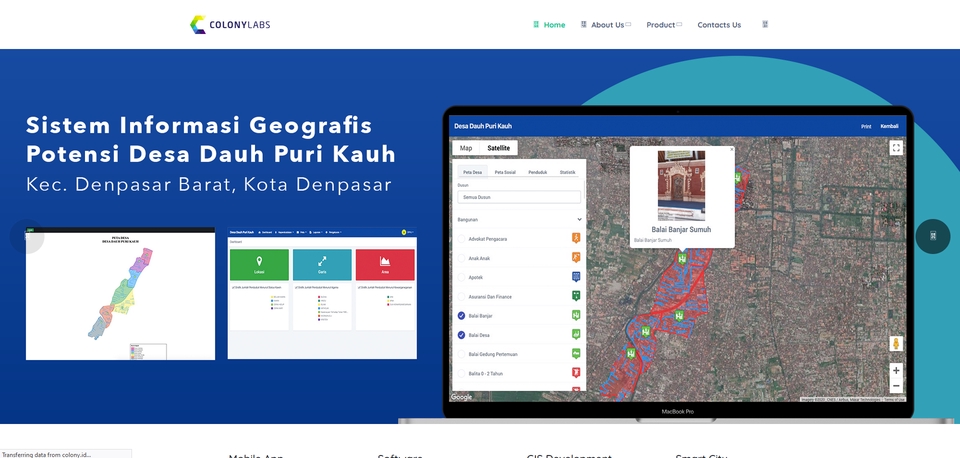Uncheck the Balai Desa checkbox
960x458 pixels.
point(461,335)
